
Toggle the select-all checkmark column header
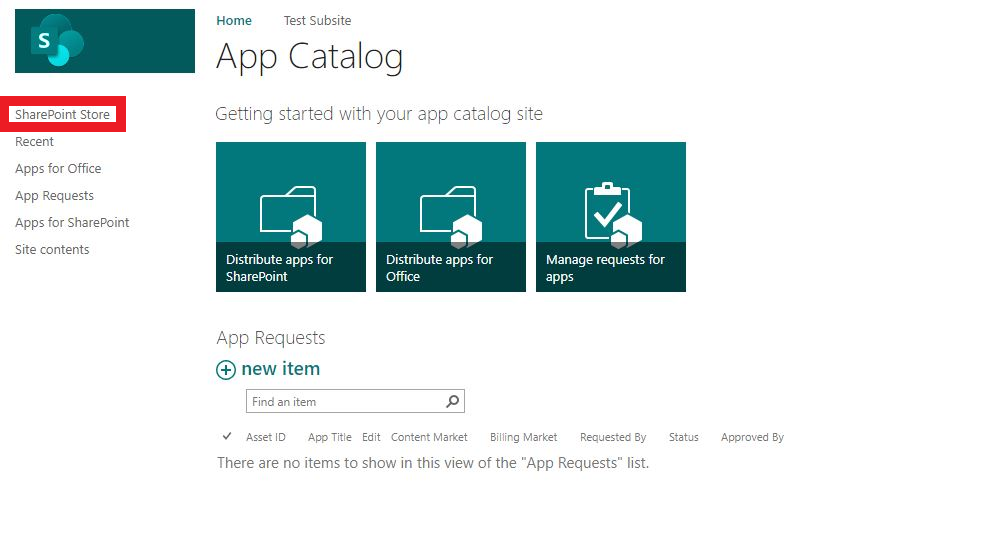(x=227, y=437)
